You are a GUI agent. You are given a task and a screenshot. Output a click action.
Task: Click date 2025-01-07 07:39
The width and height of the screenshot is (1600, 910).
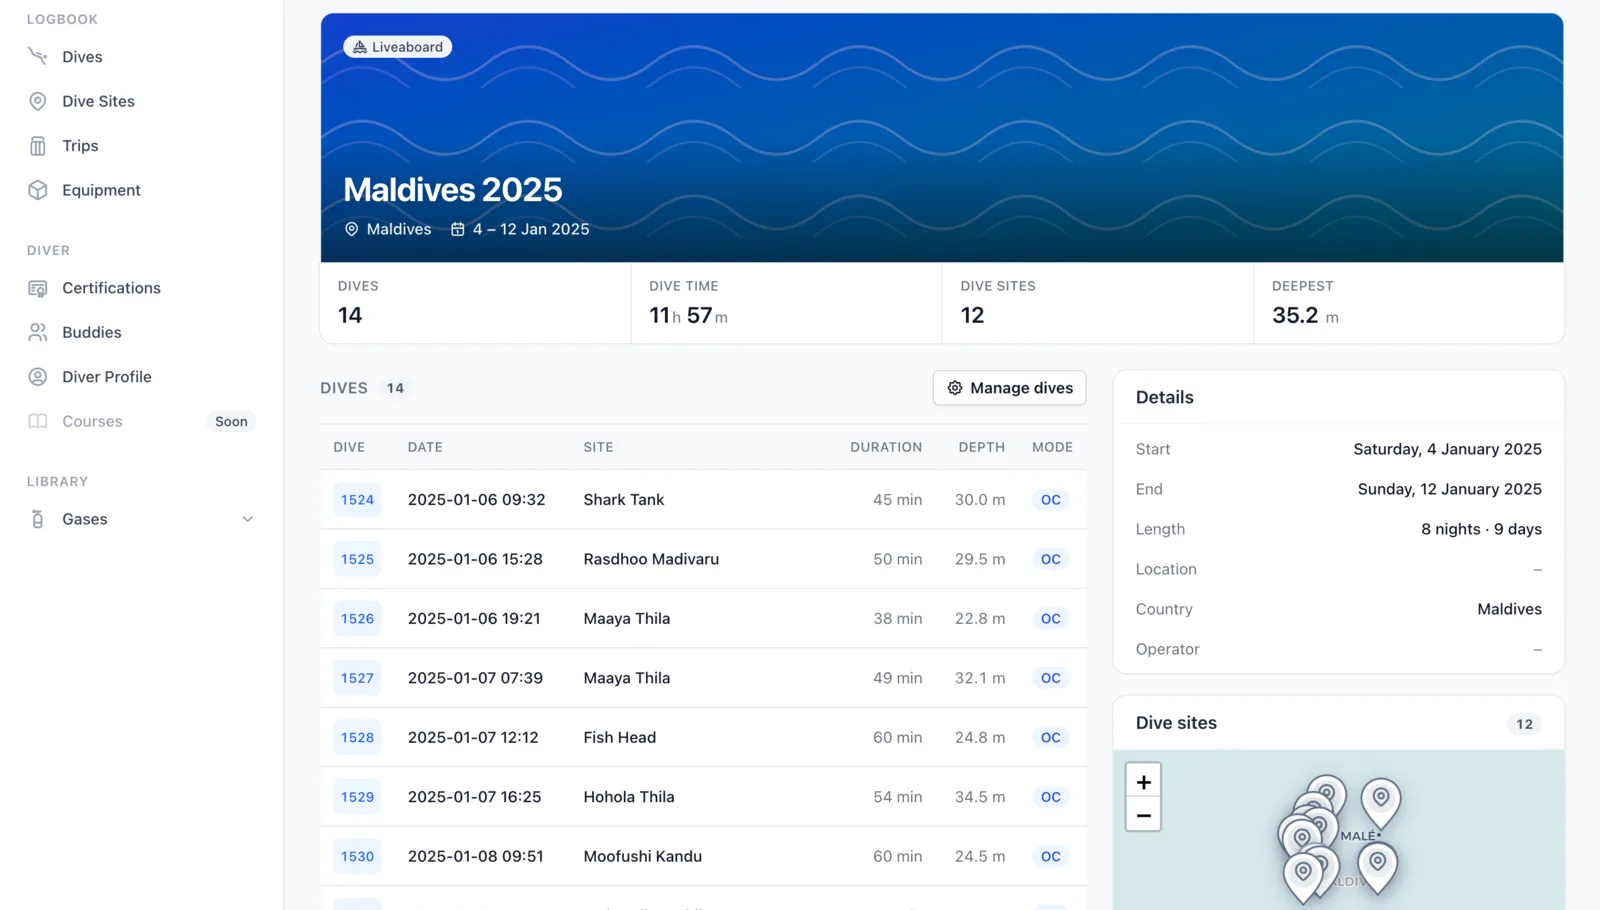click(x=475, y=678)
